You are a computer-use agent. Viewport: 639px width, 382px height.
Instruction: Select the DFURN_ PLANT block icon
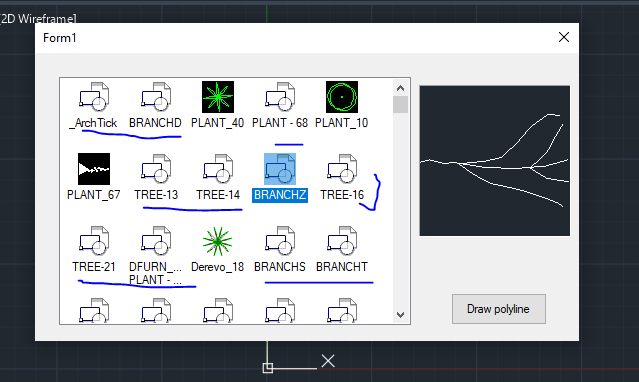pos(156,241)
